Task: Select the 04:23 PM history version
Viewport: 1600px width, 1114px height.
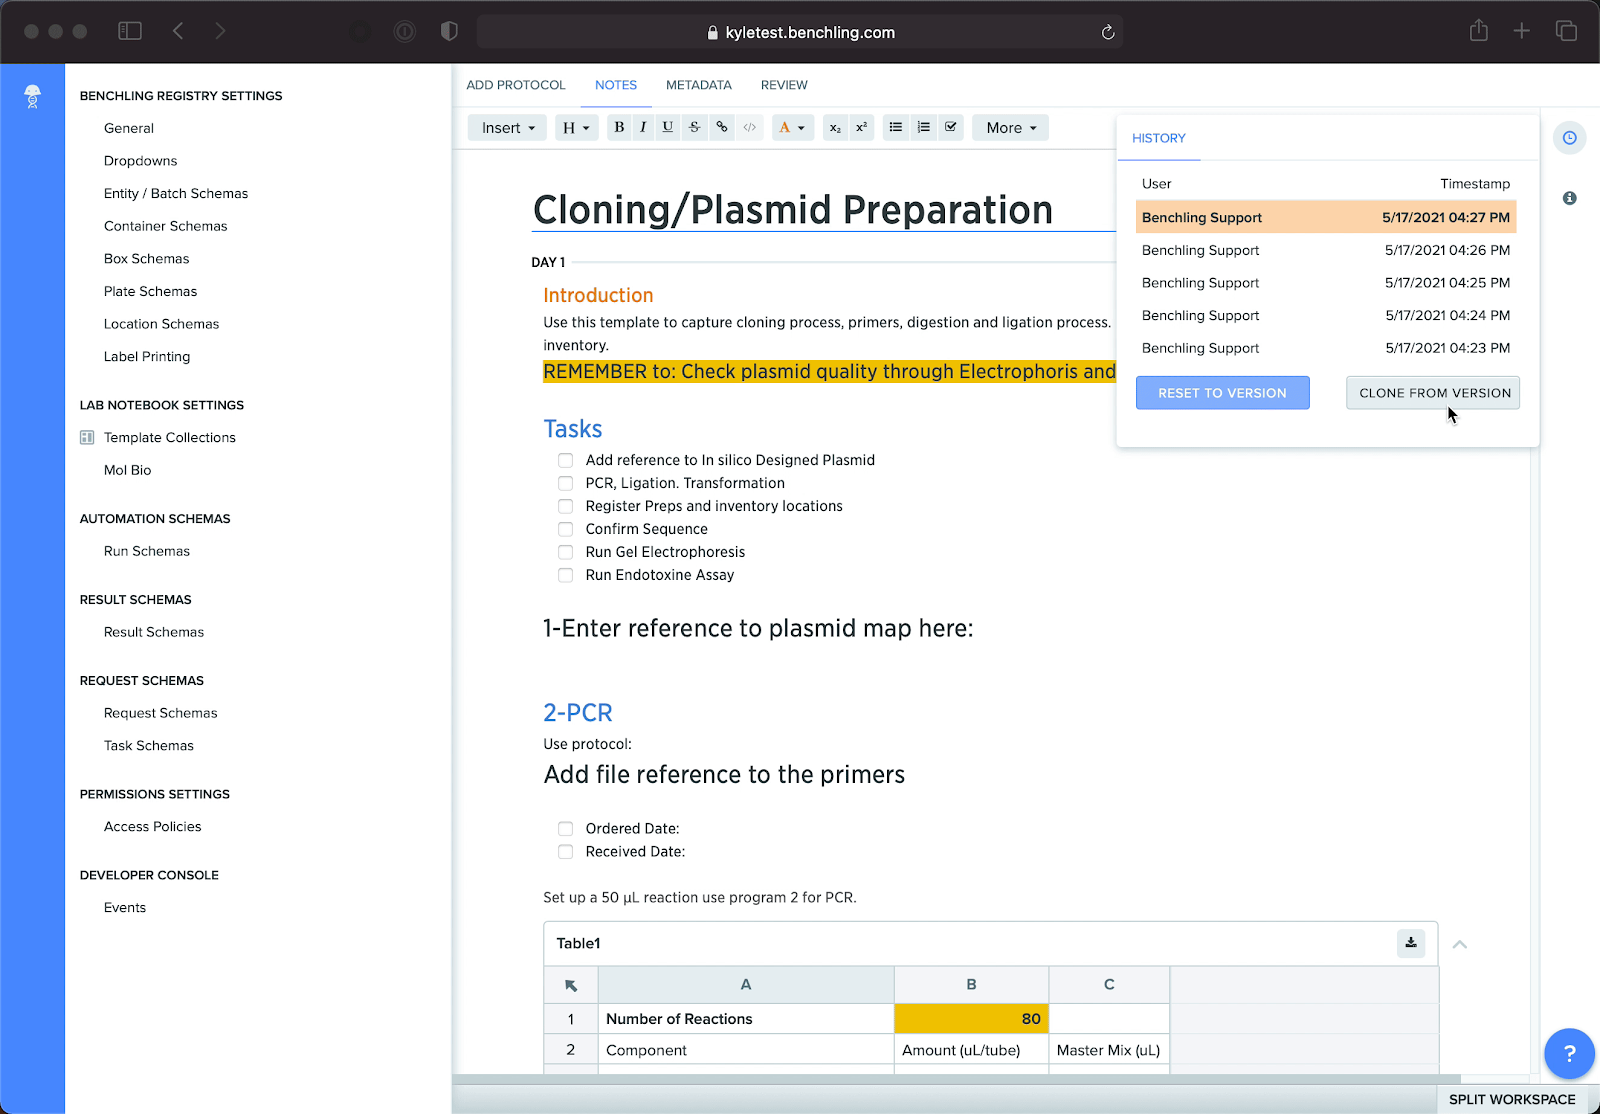Action: point(1326,348)
